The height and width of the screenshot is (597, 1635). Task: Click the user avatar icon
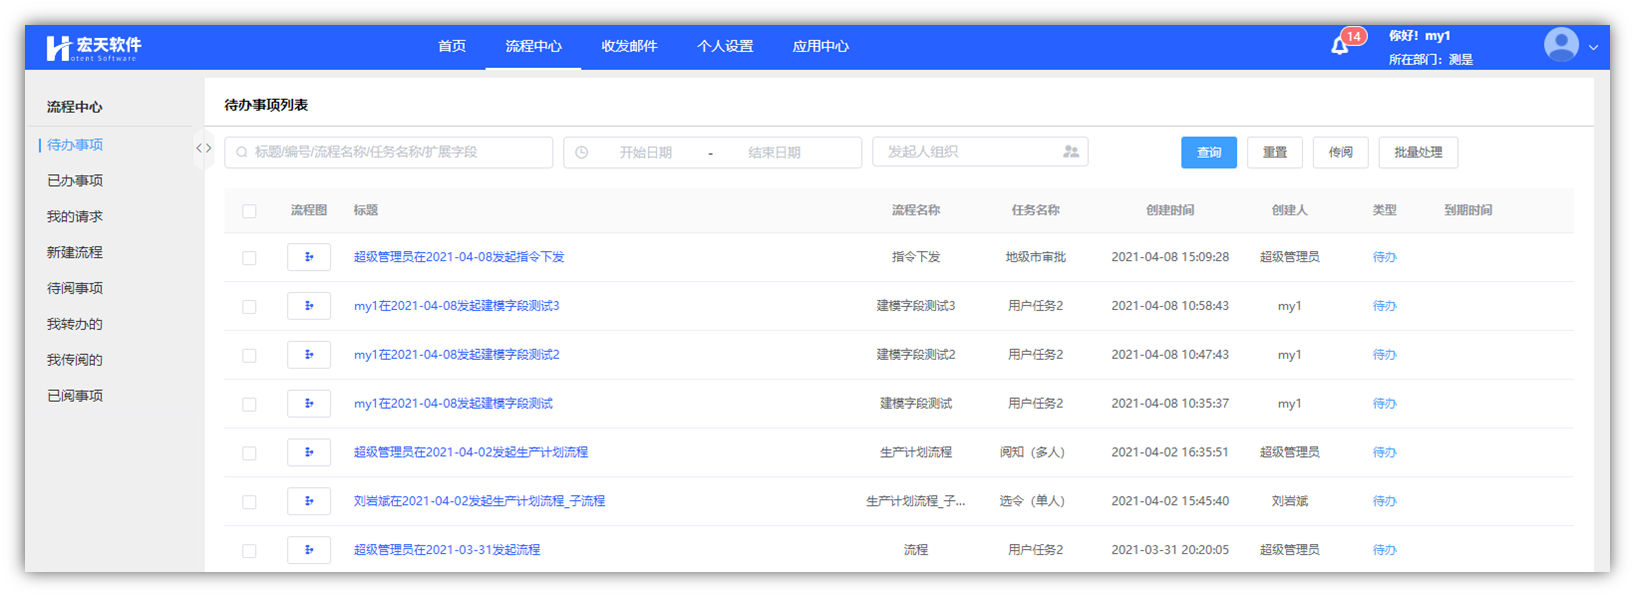pos(1560,45)
